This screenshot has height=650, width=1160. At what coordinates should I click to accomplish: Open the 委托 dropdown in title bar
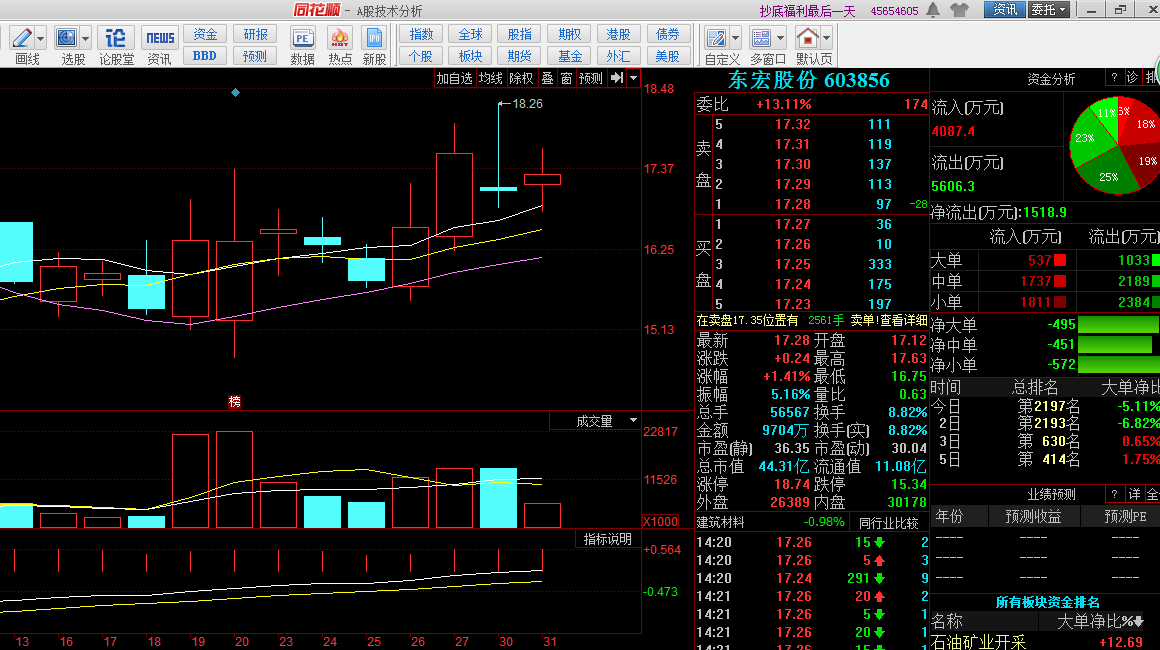(1048, 10)
